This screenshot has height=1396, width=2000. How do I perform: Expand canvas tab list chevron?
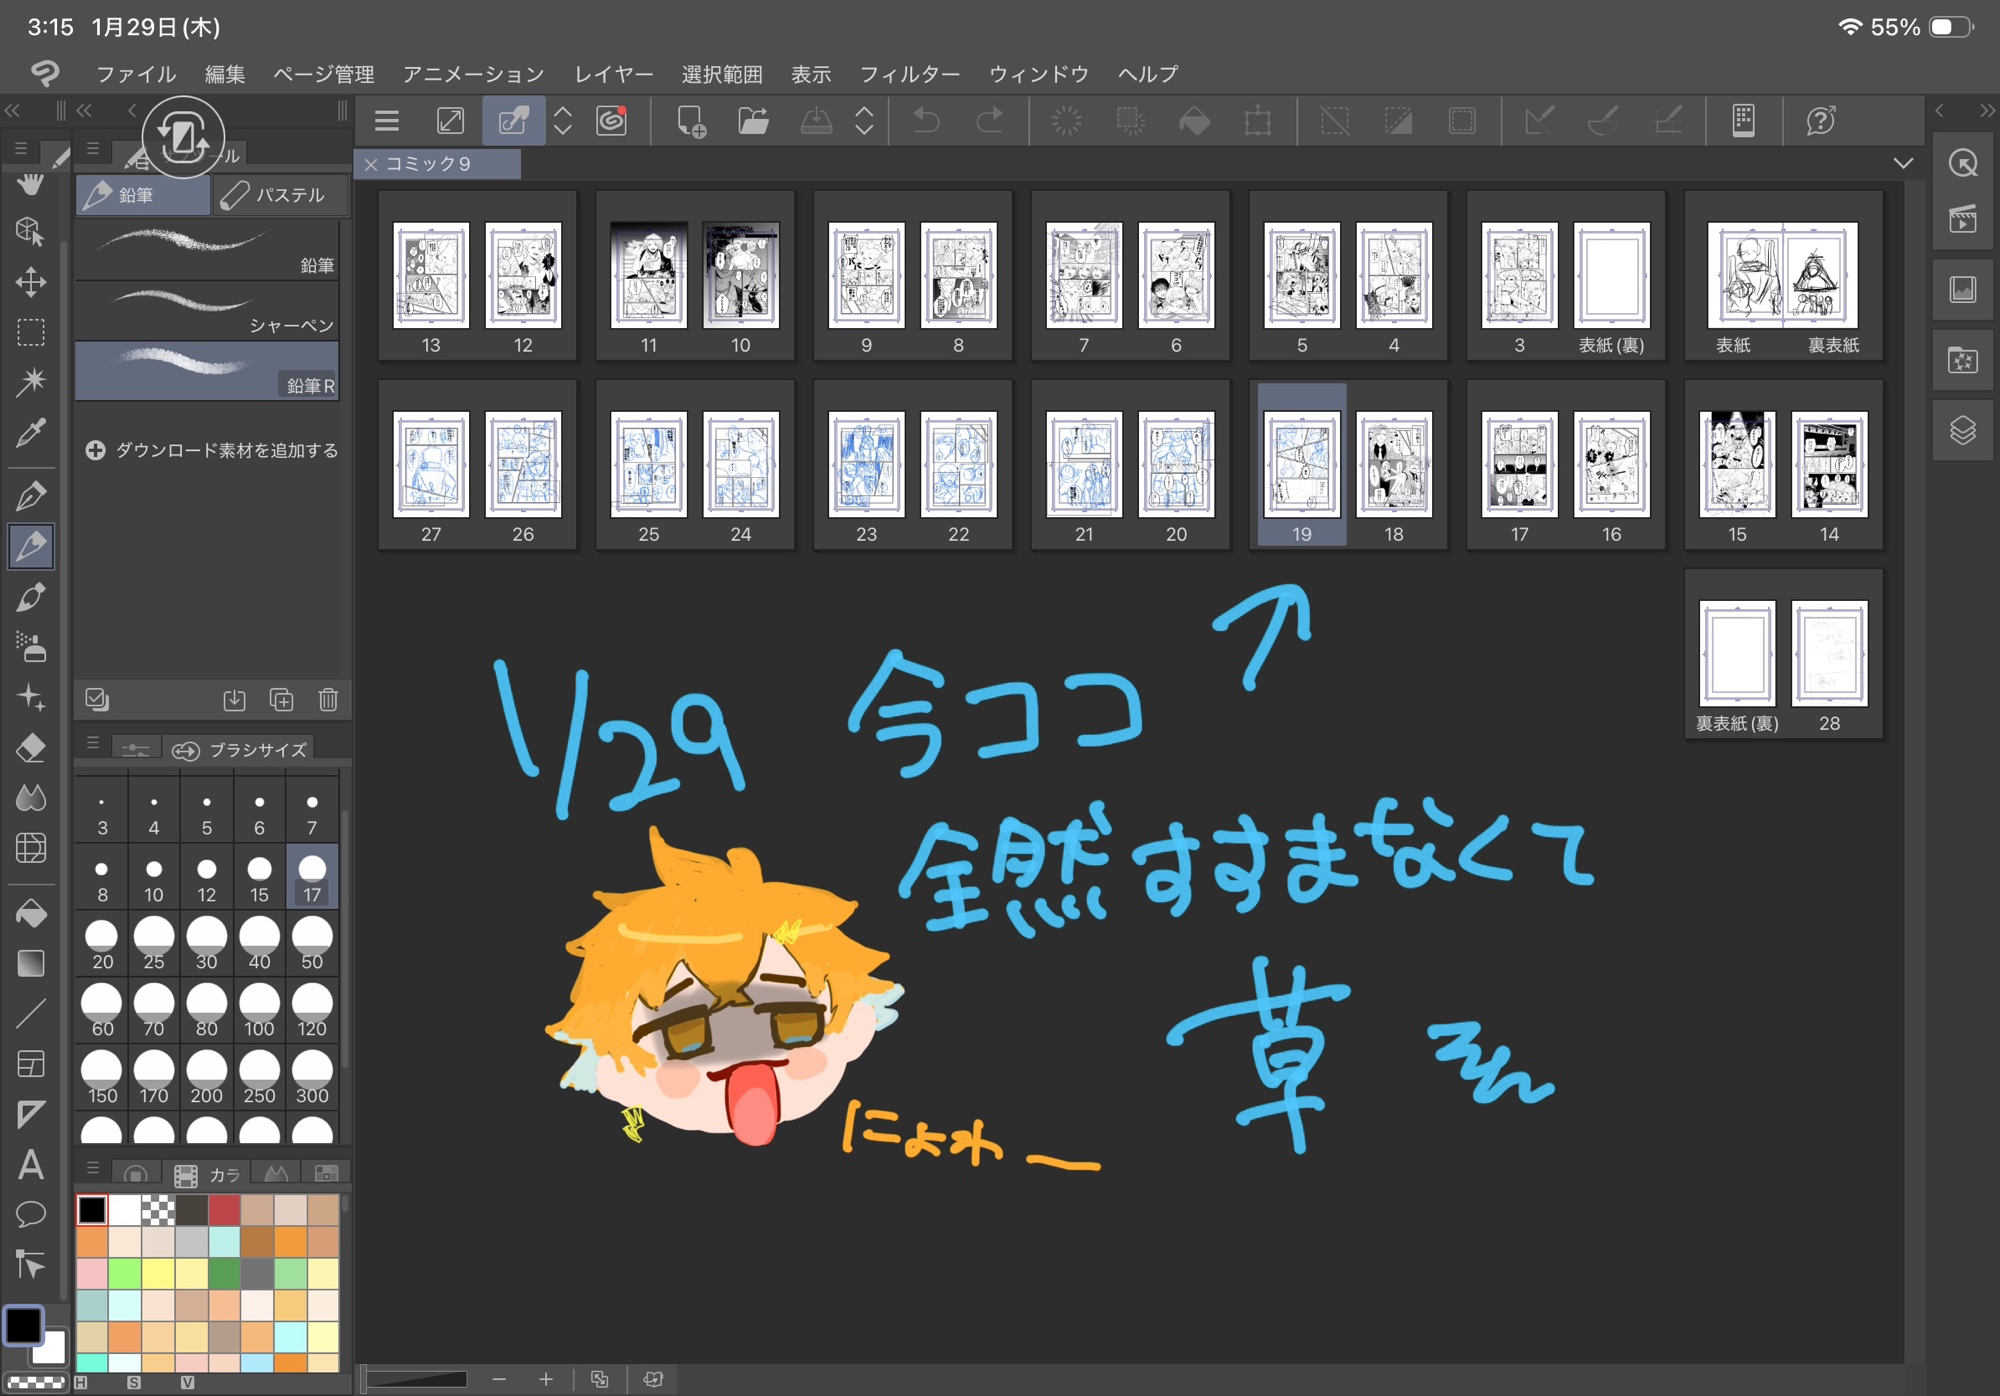pos(1903,163)
